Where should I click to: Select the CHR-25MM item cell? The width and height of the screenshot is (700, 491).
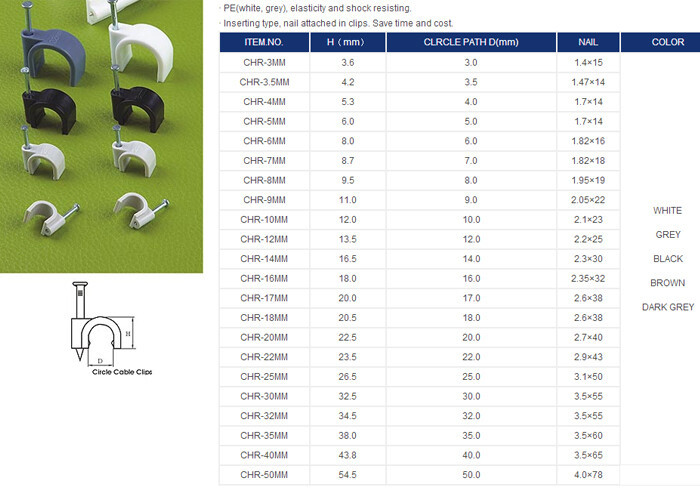tap(264, 376)
